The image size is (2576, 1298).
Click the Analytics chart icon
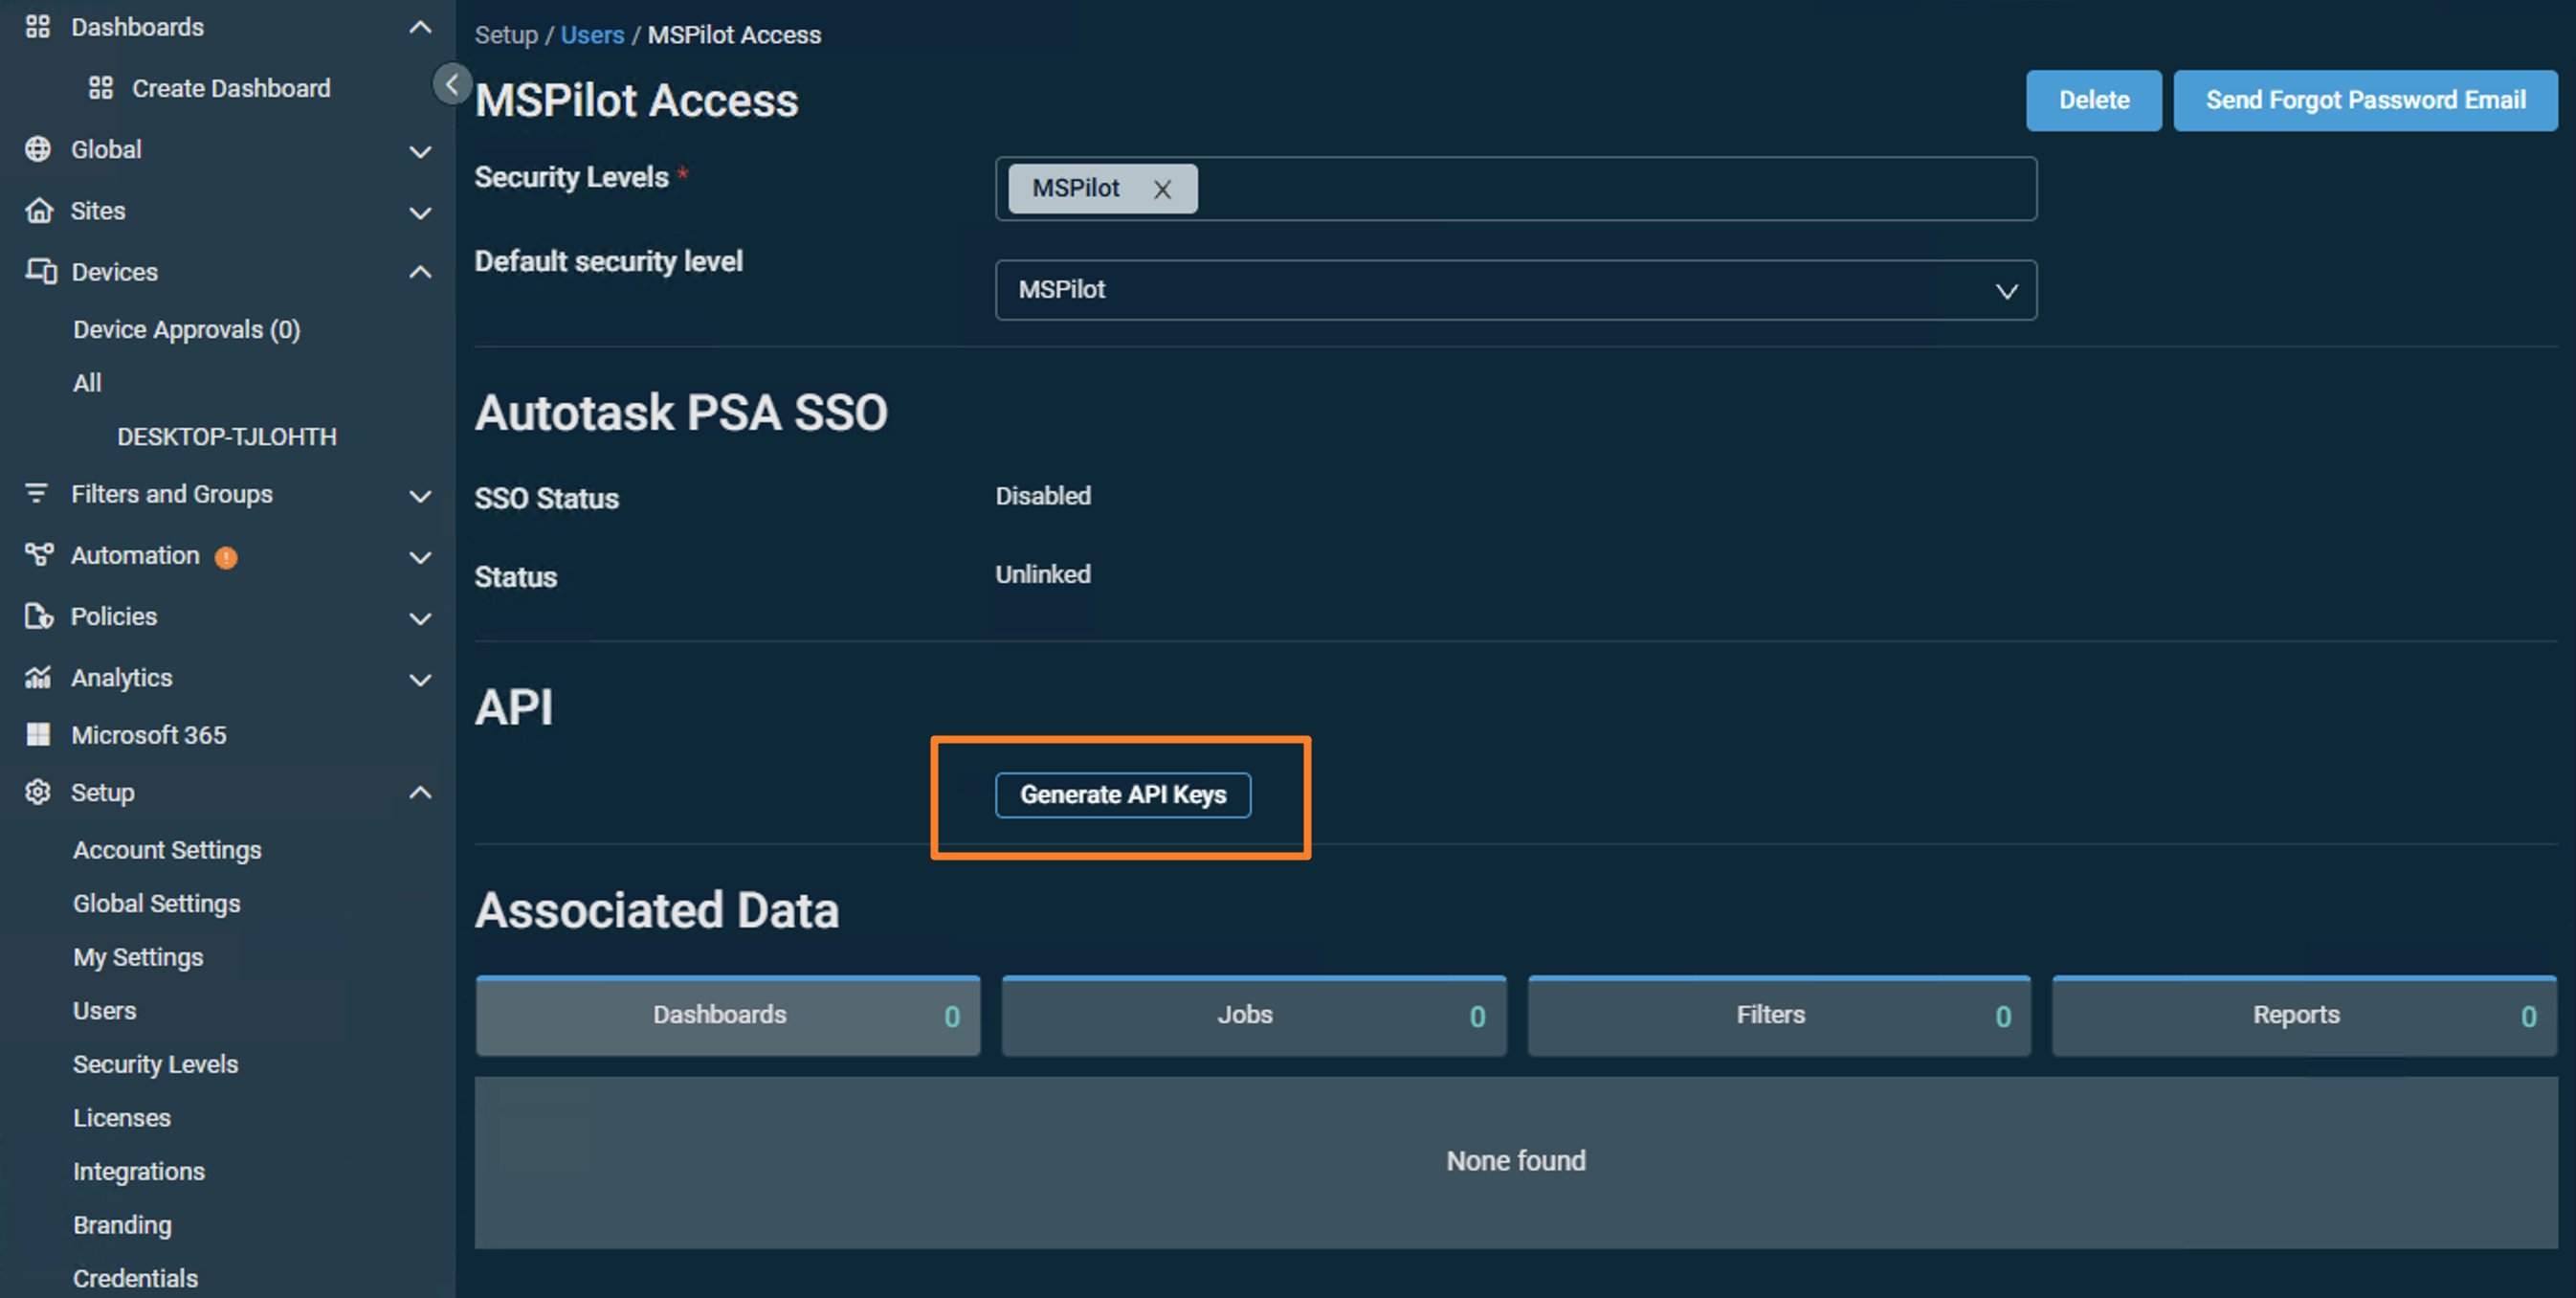(38, 677)
